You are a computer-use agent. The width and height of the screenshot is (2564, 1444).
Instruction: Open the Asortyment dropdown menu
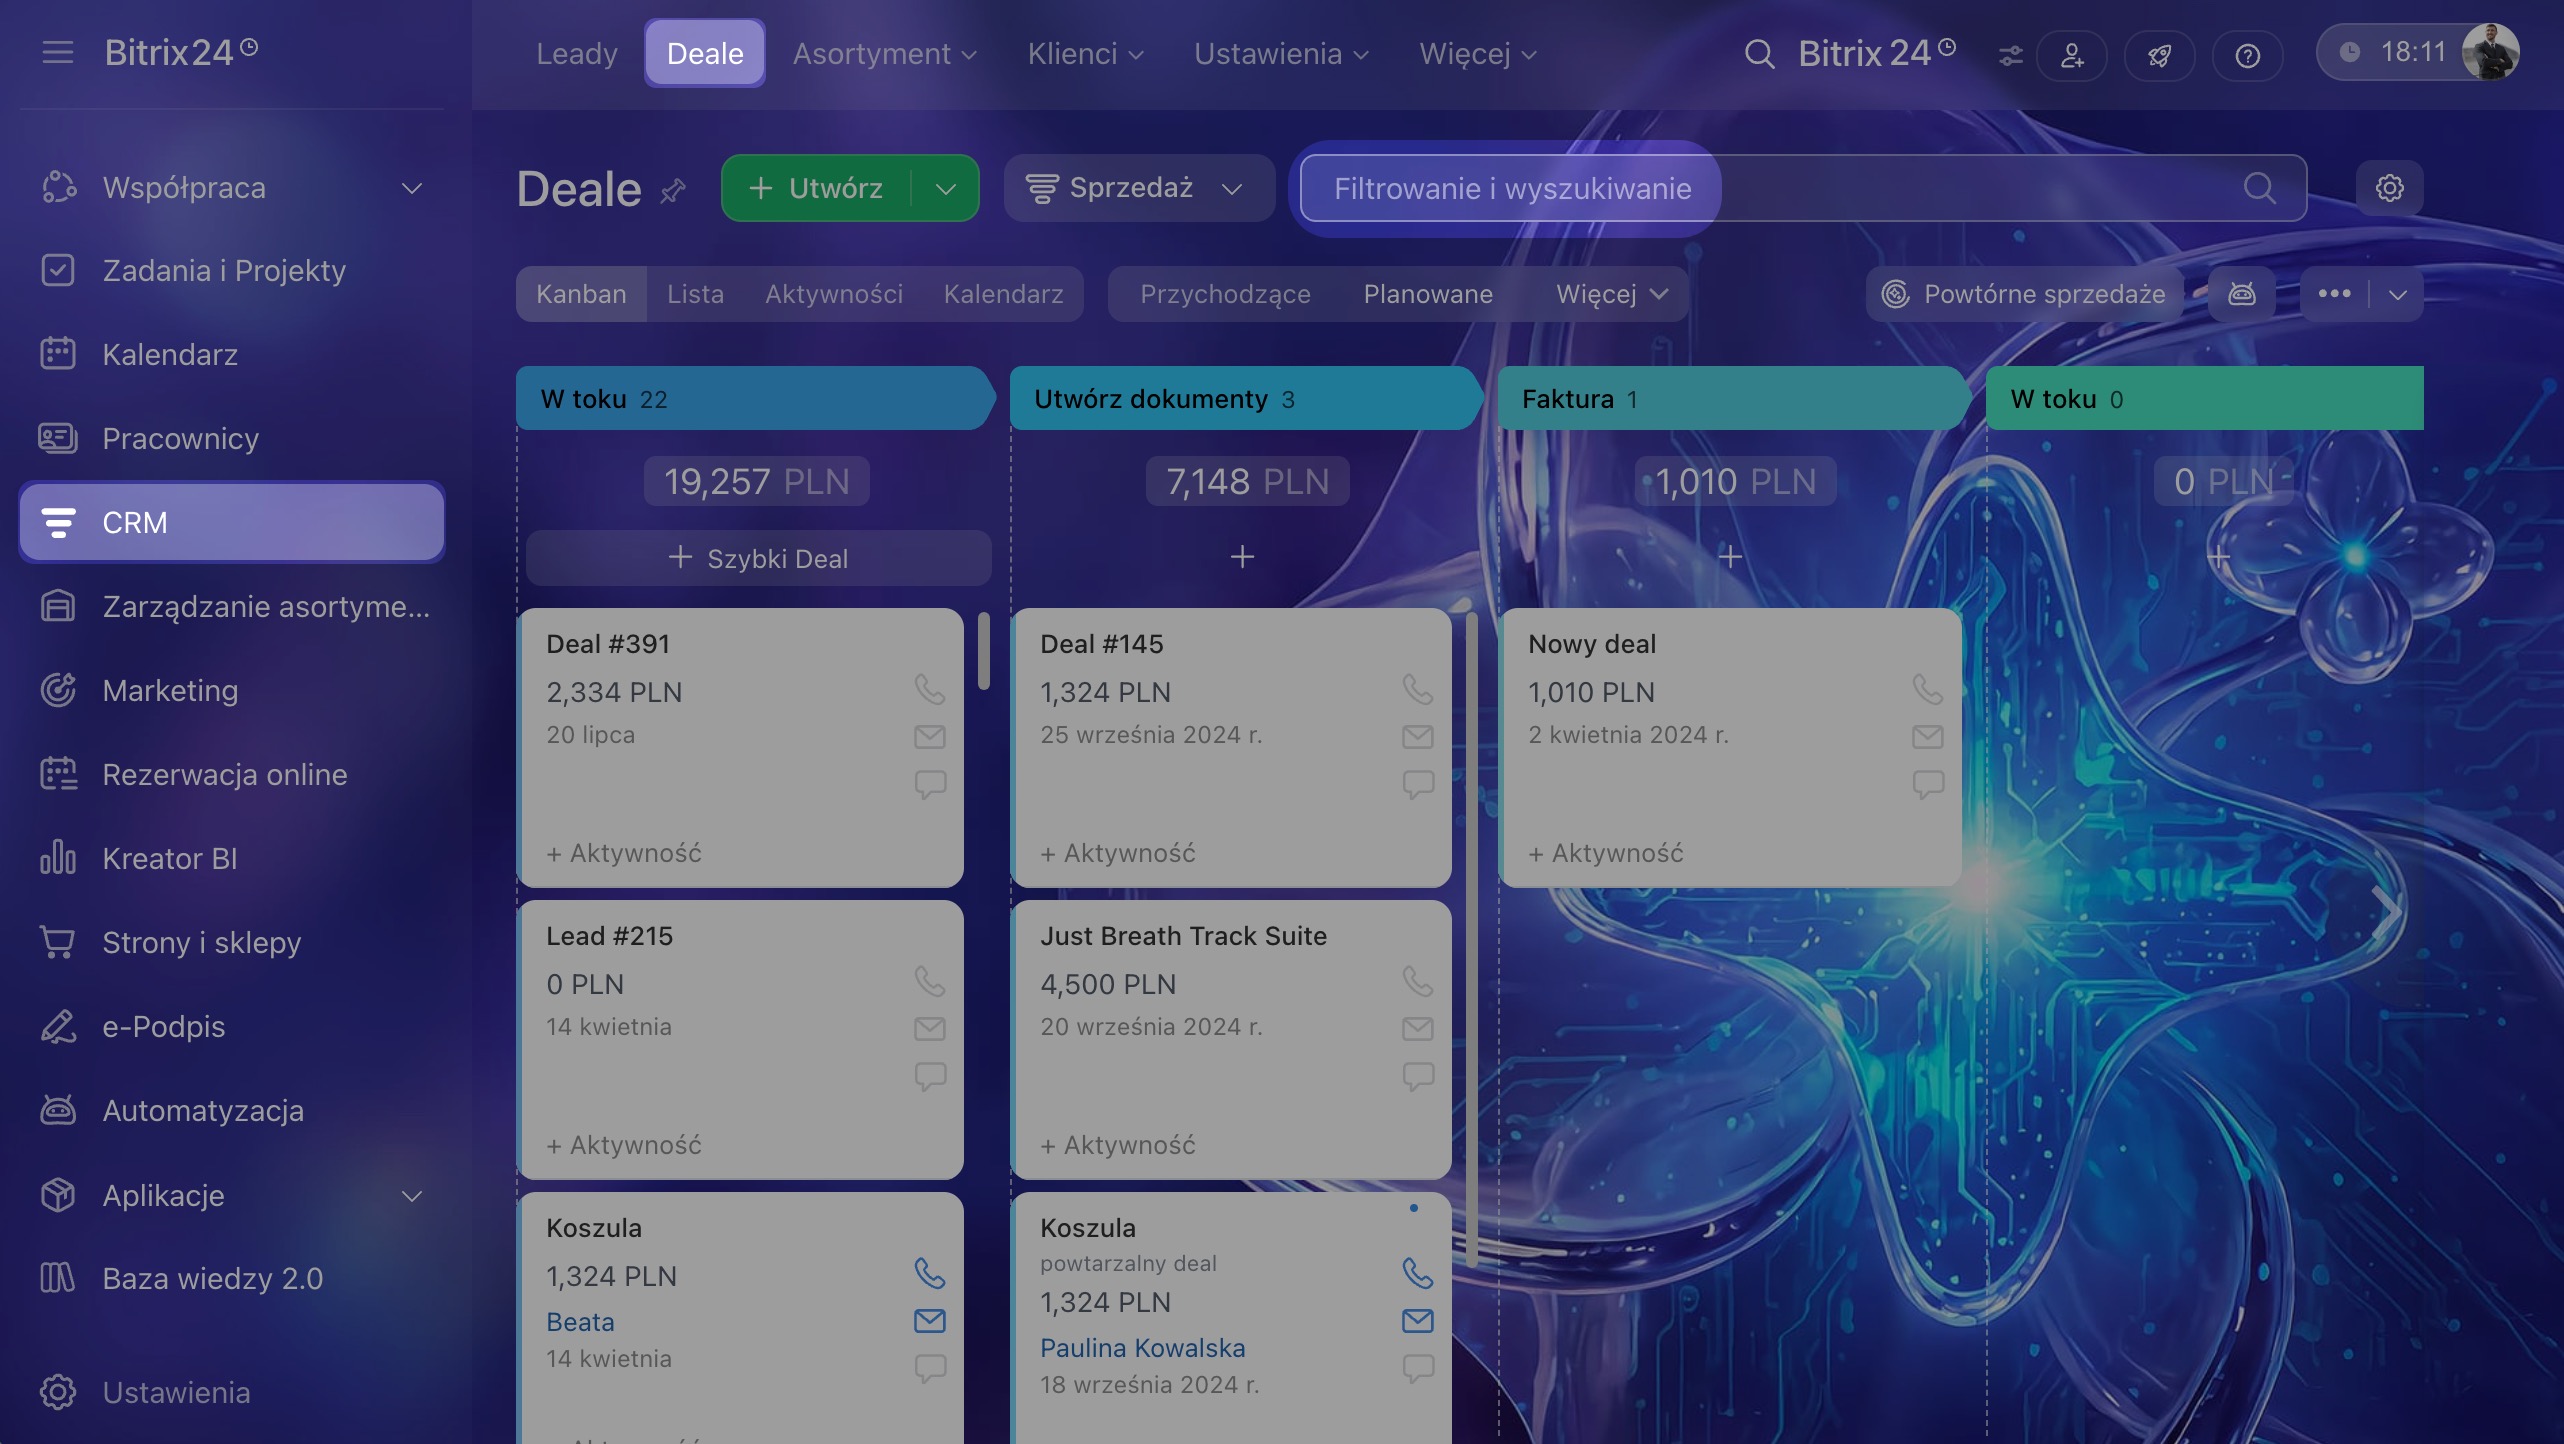(884, 54)
